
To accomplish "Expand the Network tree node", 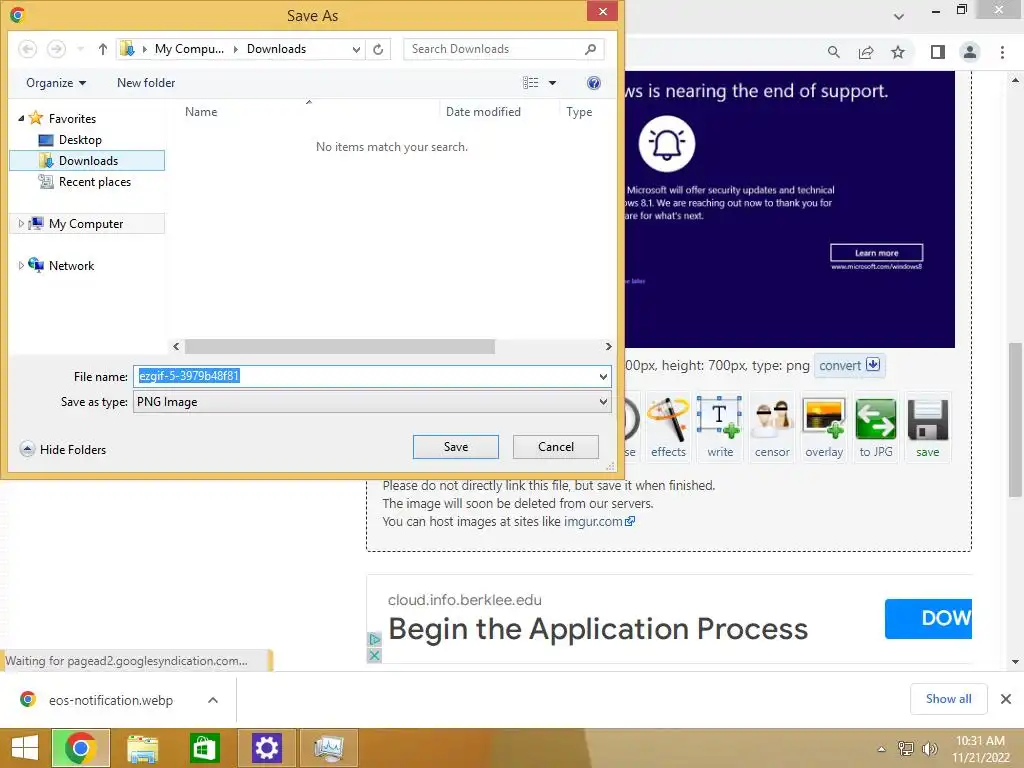I will click(21, 266).
